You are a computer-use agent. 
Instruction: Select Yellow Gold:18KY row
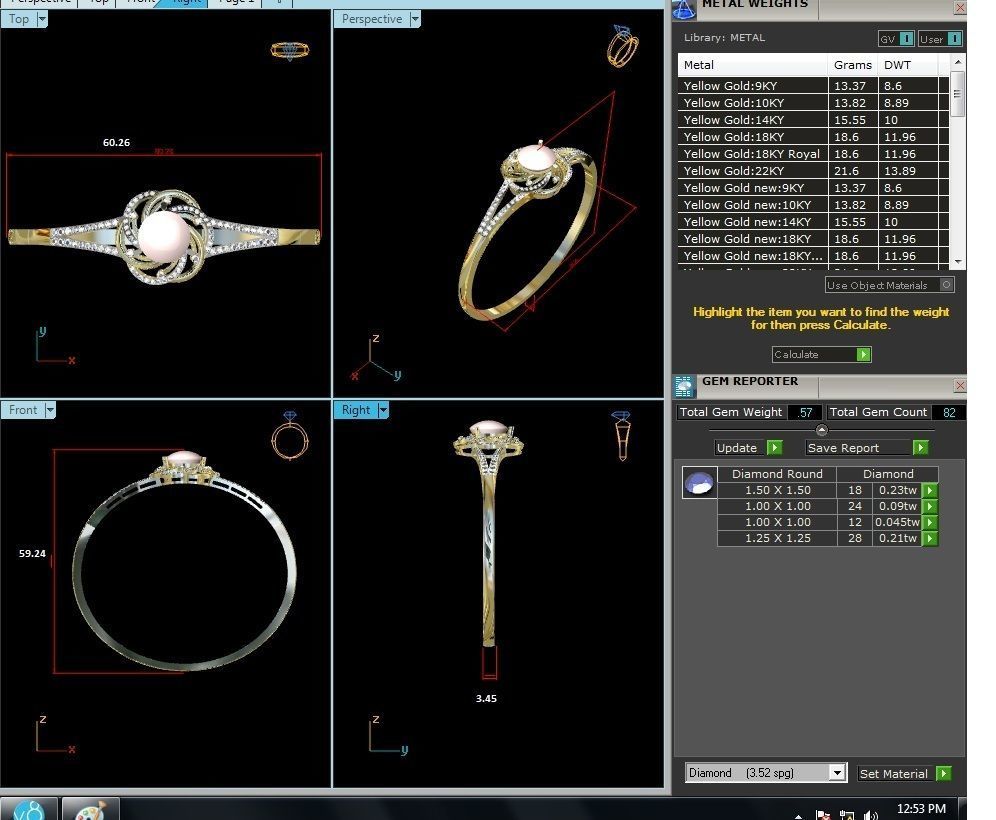(814, 137)
